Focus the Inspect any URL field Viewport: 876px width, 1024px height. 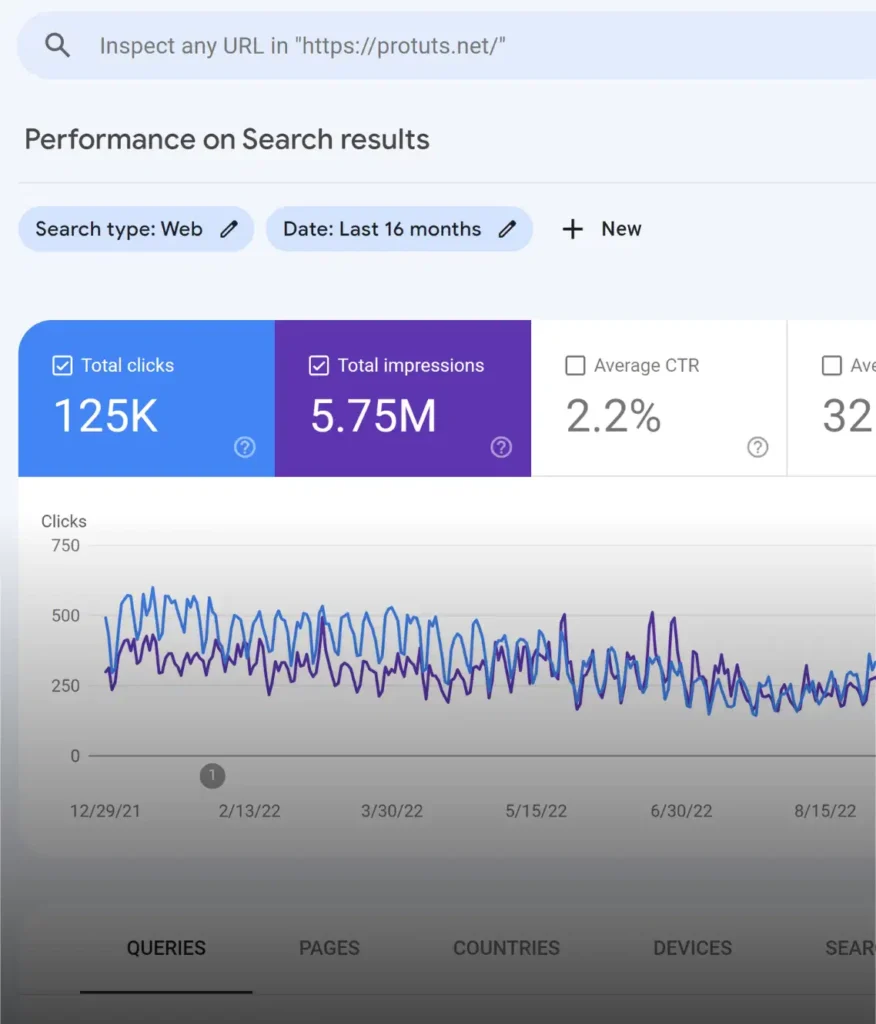point(446,46)
